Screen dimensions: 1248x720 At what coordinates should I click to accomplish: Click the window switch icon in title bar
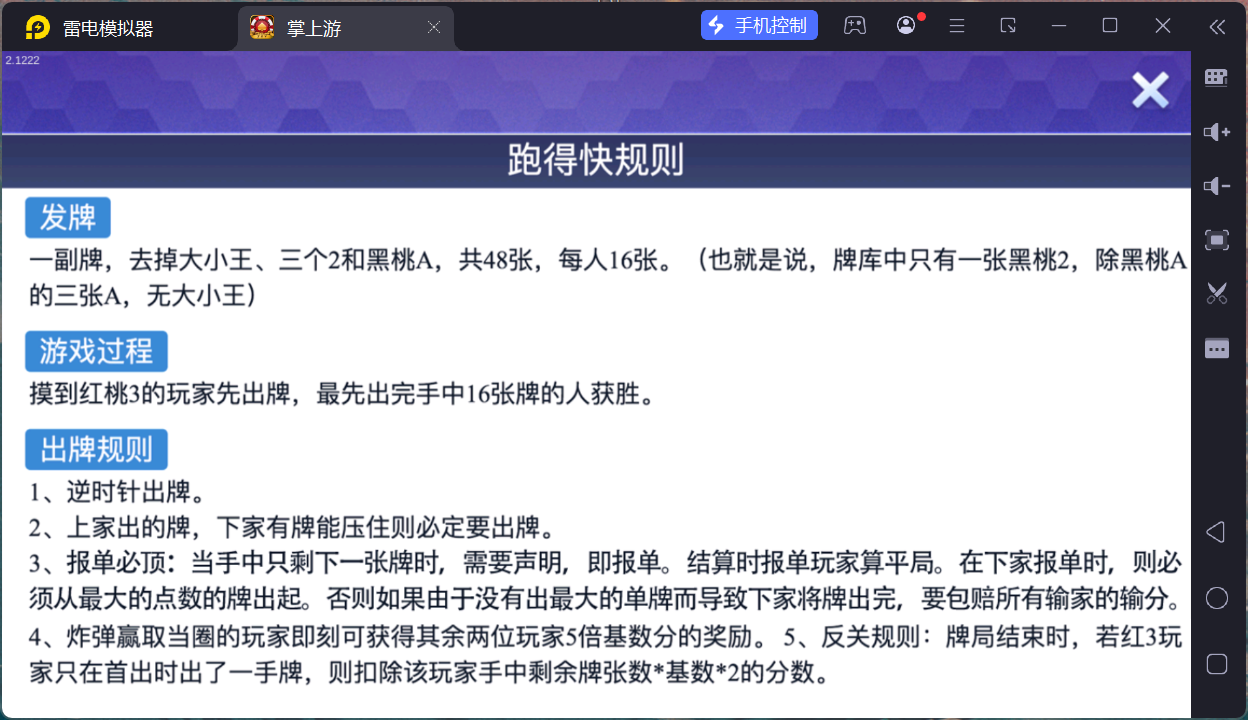(x=1008, y=25)
